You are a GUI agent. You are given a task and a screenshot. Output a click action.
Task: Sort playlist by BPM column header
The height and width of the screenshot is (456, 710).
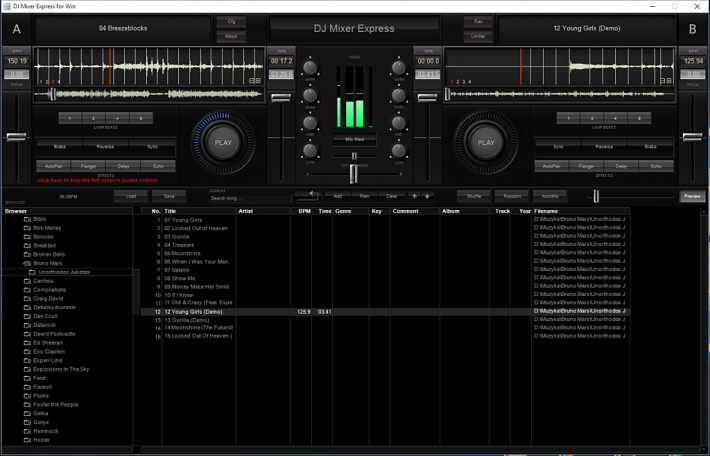[x=301, y=211]
